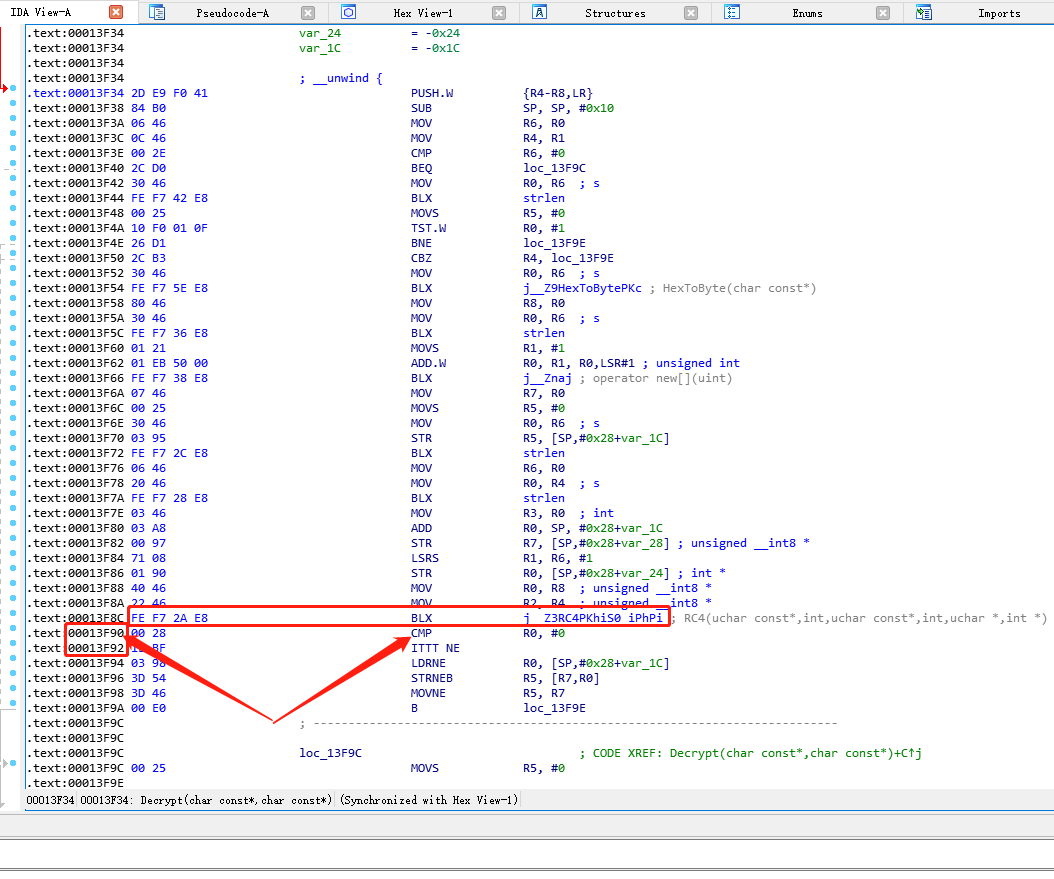The image size is (1054, 879).
Task: Close the Enums tab
Action: pos(883,13)
